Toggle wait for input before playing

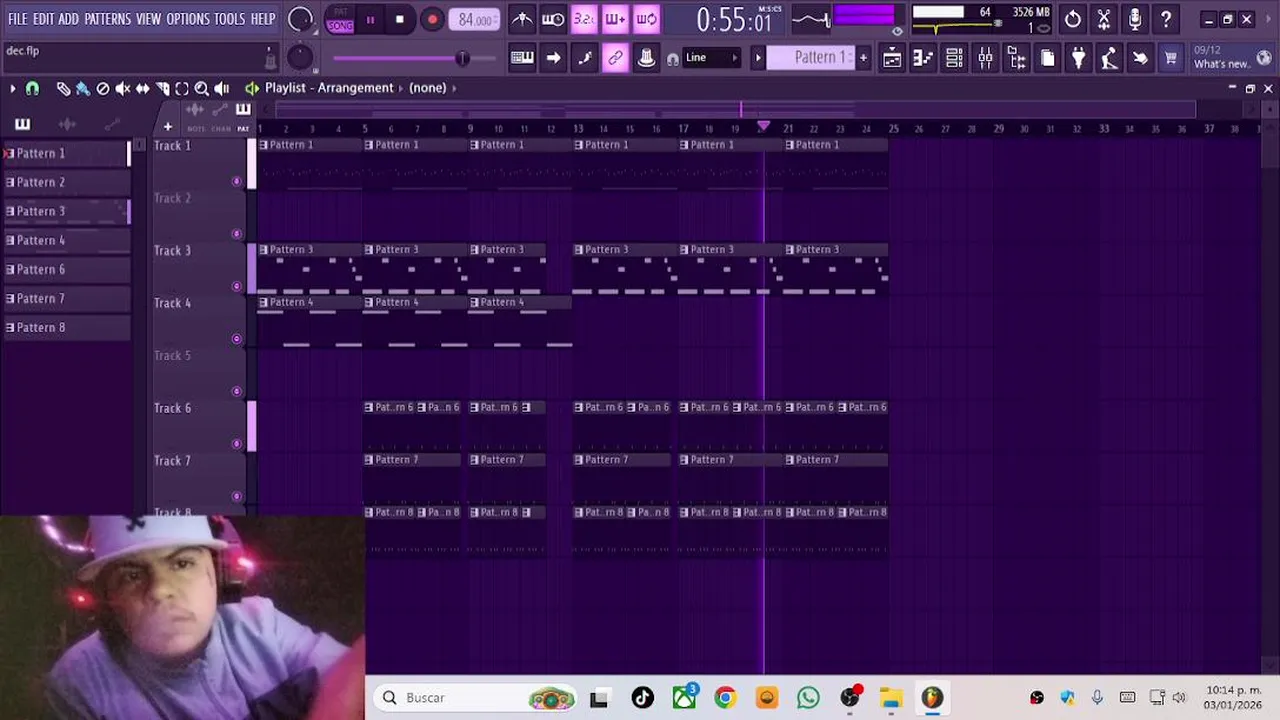coord(553,19)
